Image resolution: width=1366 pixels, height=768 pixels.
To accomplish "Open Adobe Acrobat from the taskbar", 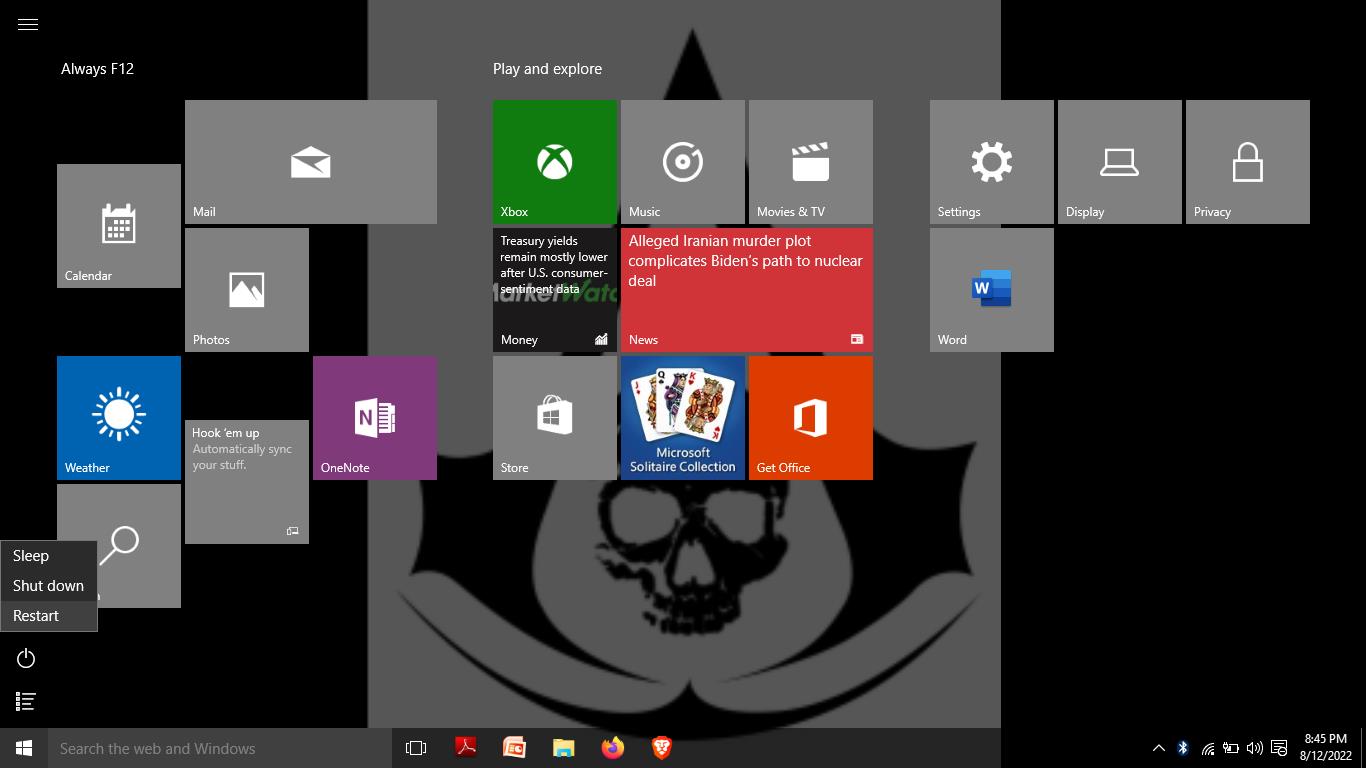I will 465,748.
